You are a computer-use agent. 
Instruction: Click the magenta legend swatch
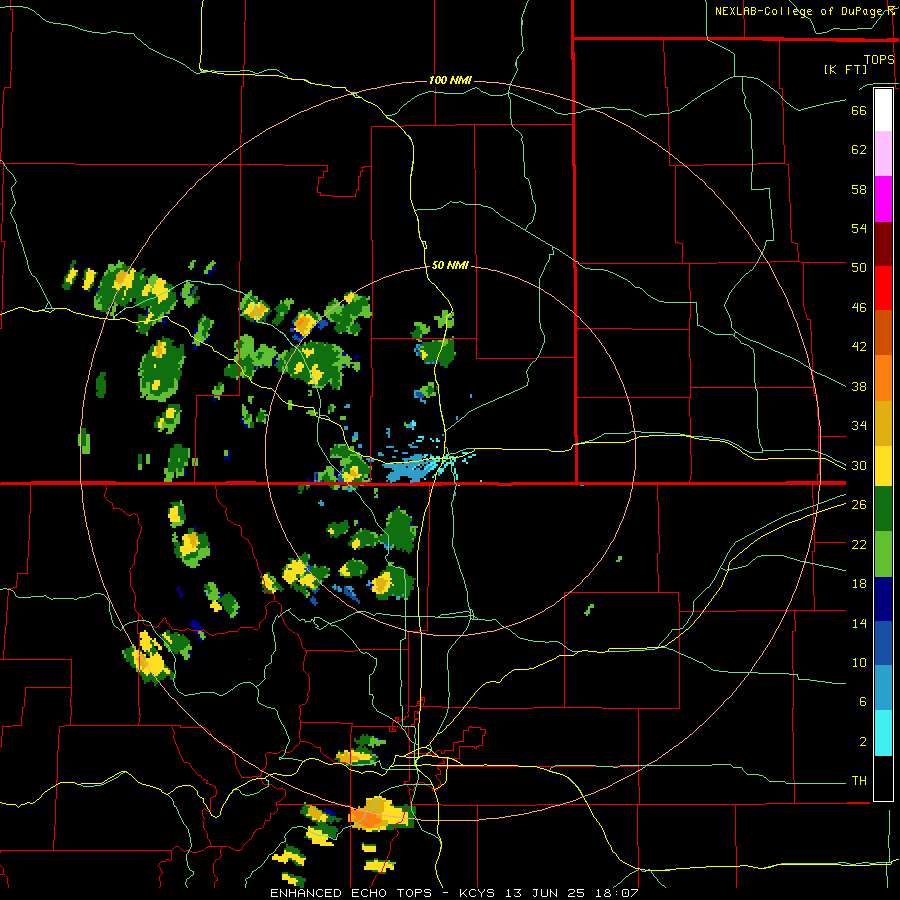pos(883,199)
